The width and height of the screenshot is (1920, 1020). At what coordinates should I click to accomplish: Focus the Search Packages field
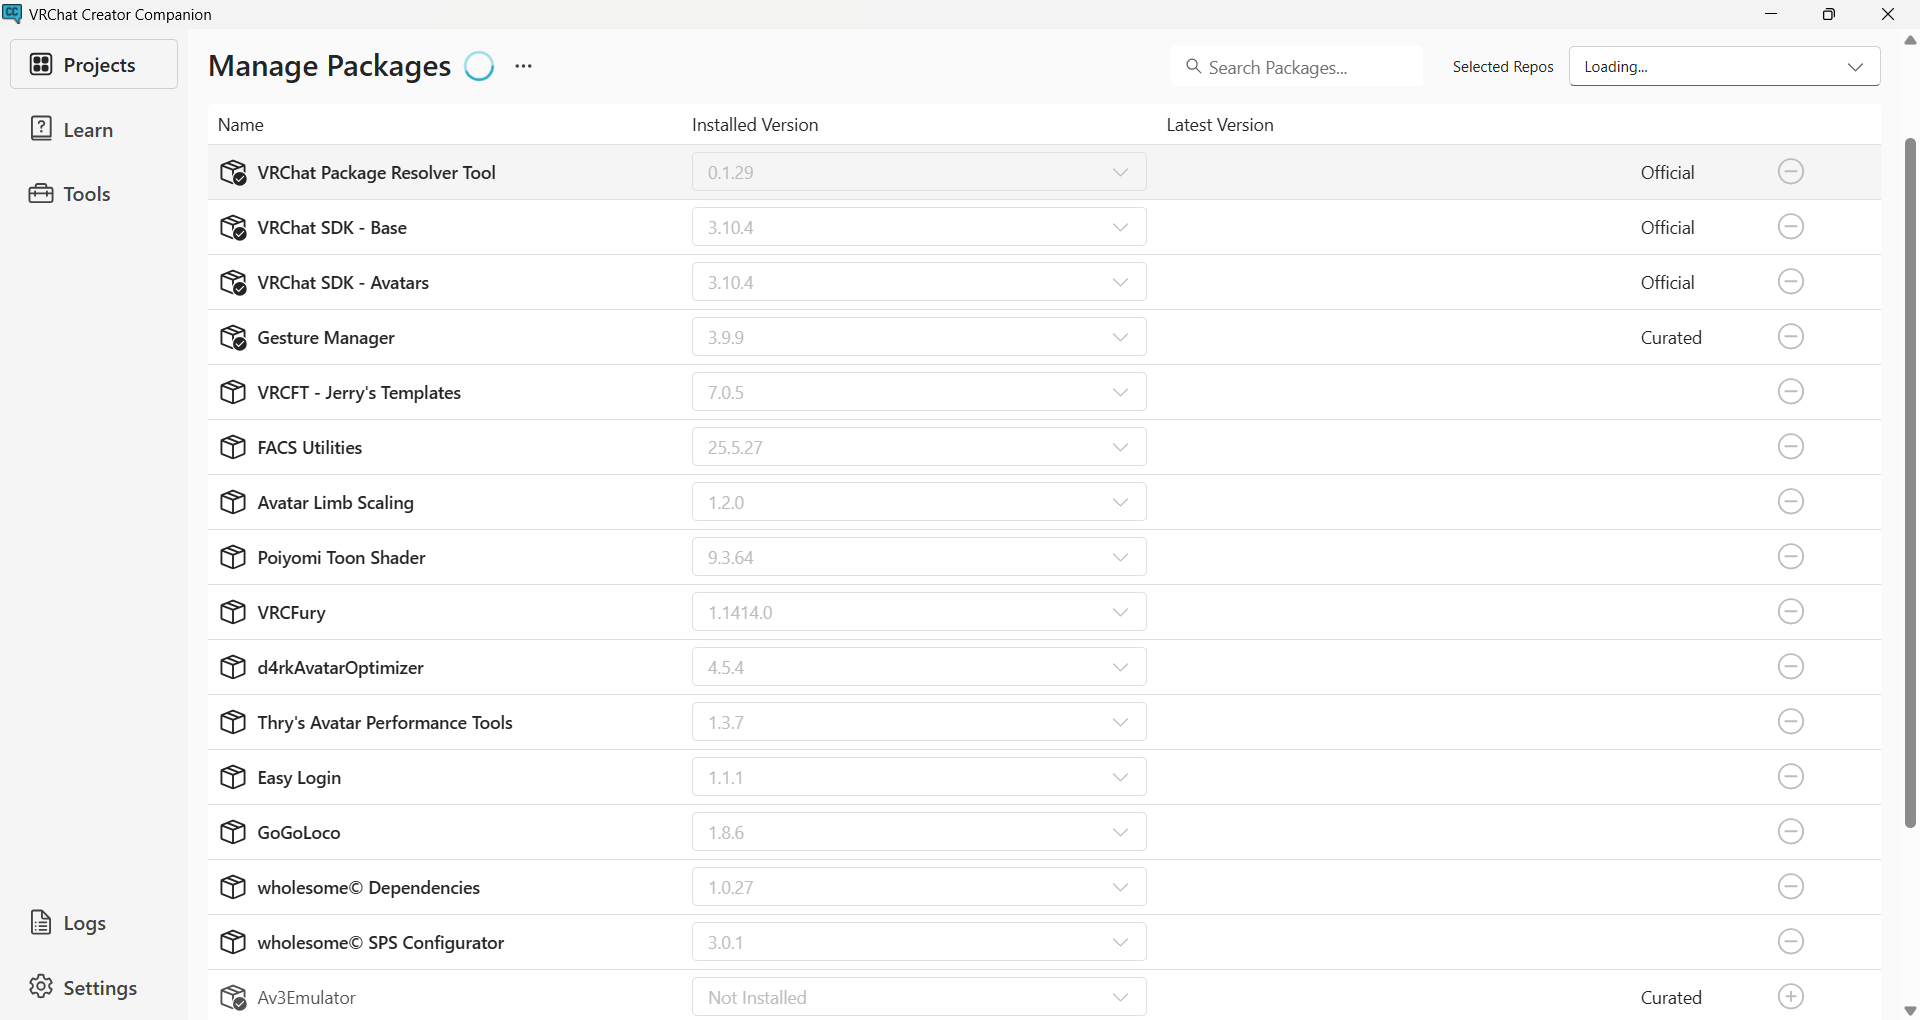point(1296,67)
